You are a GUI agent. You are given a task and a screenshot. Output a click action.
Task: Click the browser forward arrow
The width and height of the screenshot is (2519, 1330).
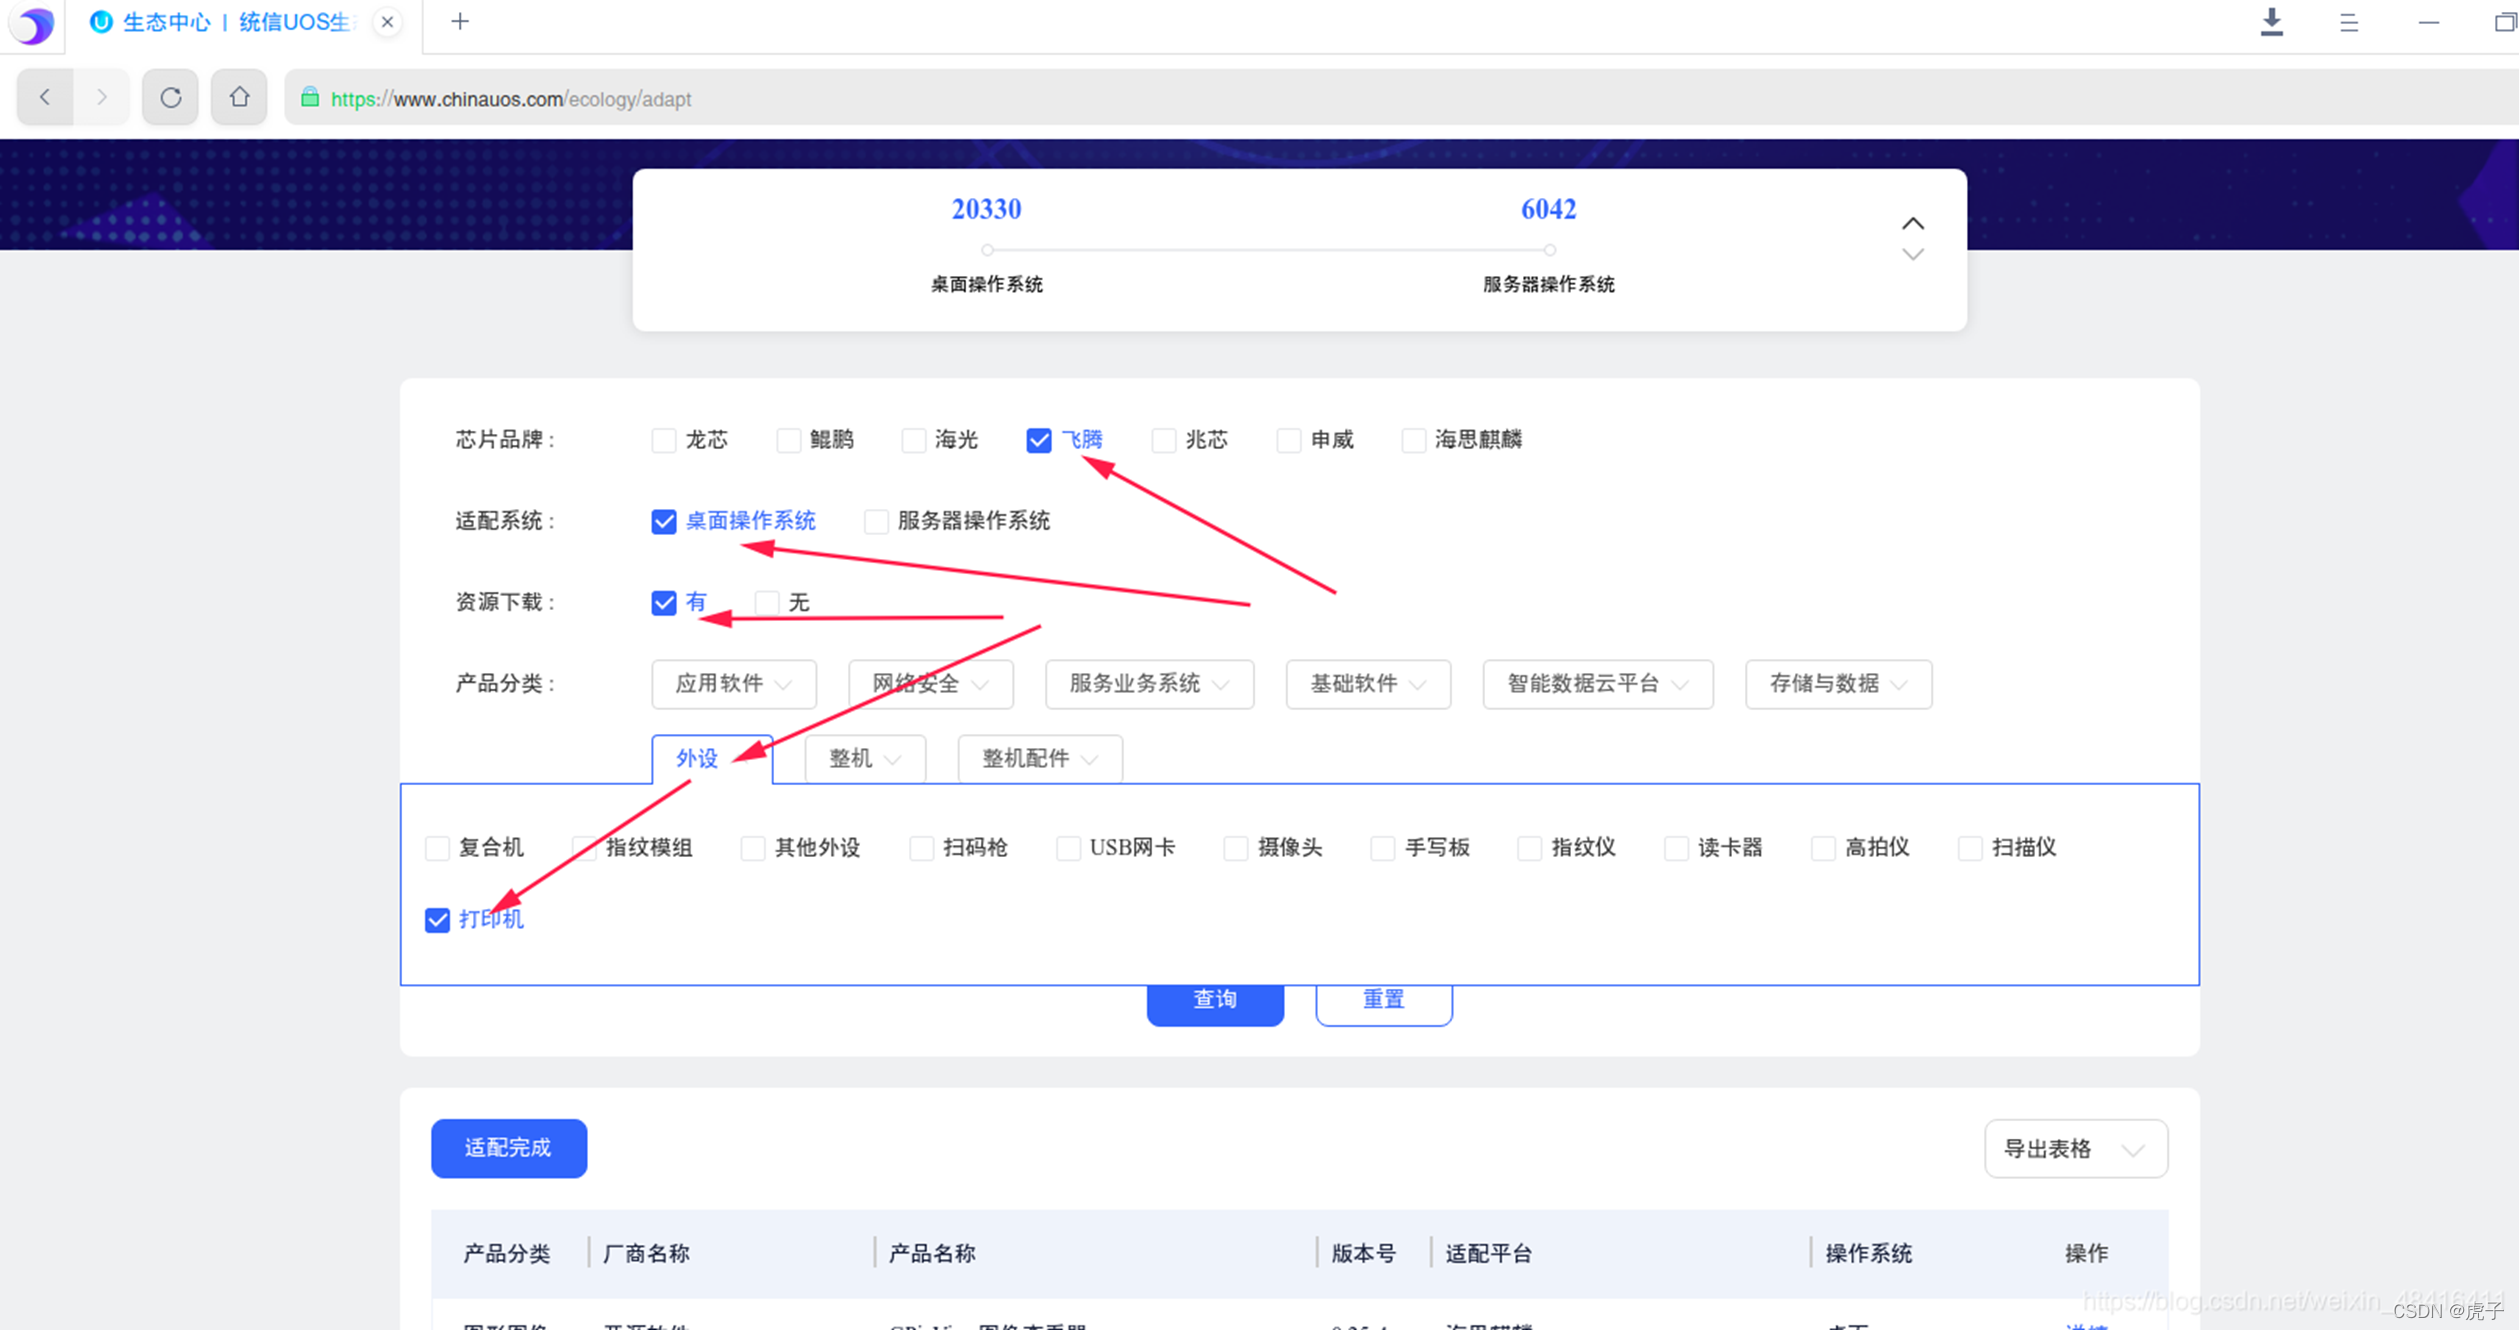tap(101, 97)
